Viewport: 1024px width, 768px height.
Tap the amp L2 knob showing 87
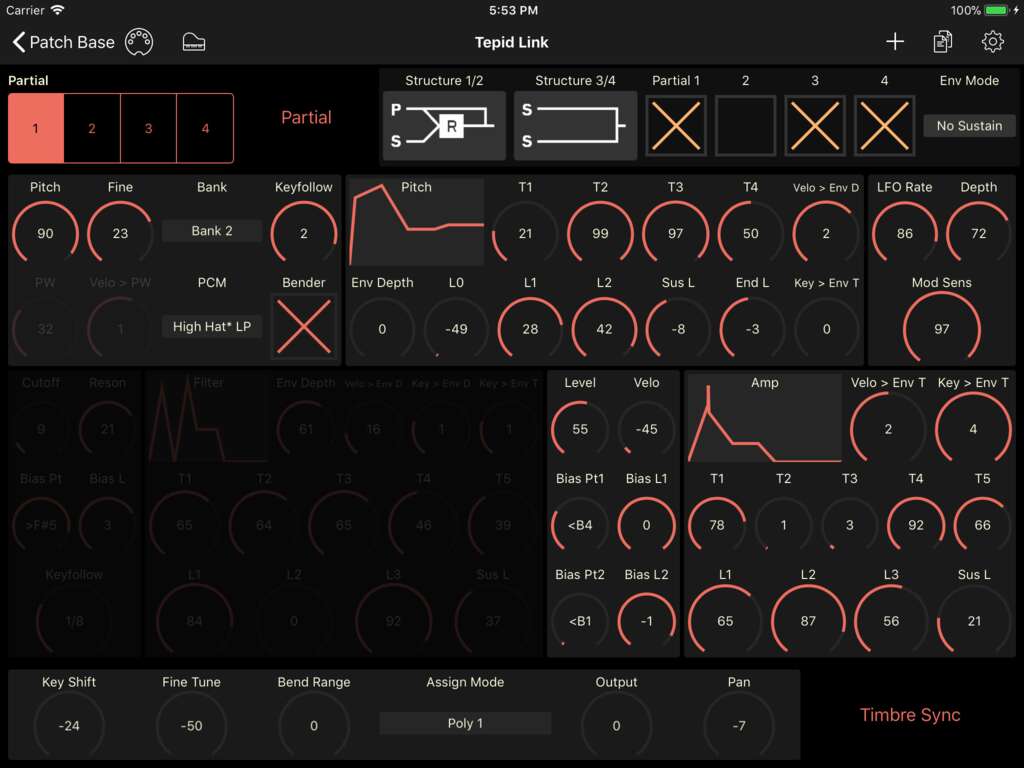[x=808, y=621]
